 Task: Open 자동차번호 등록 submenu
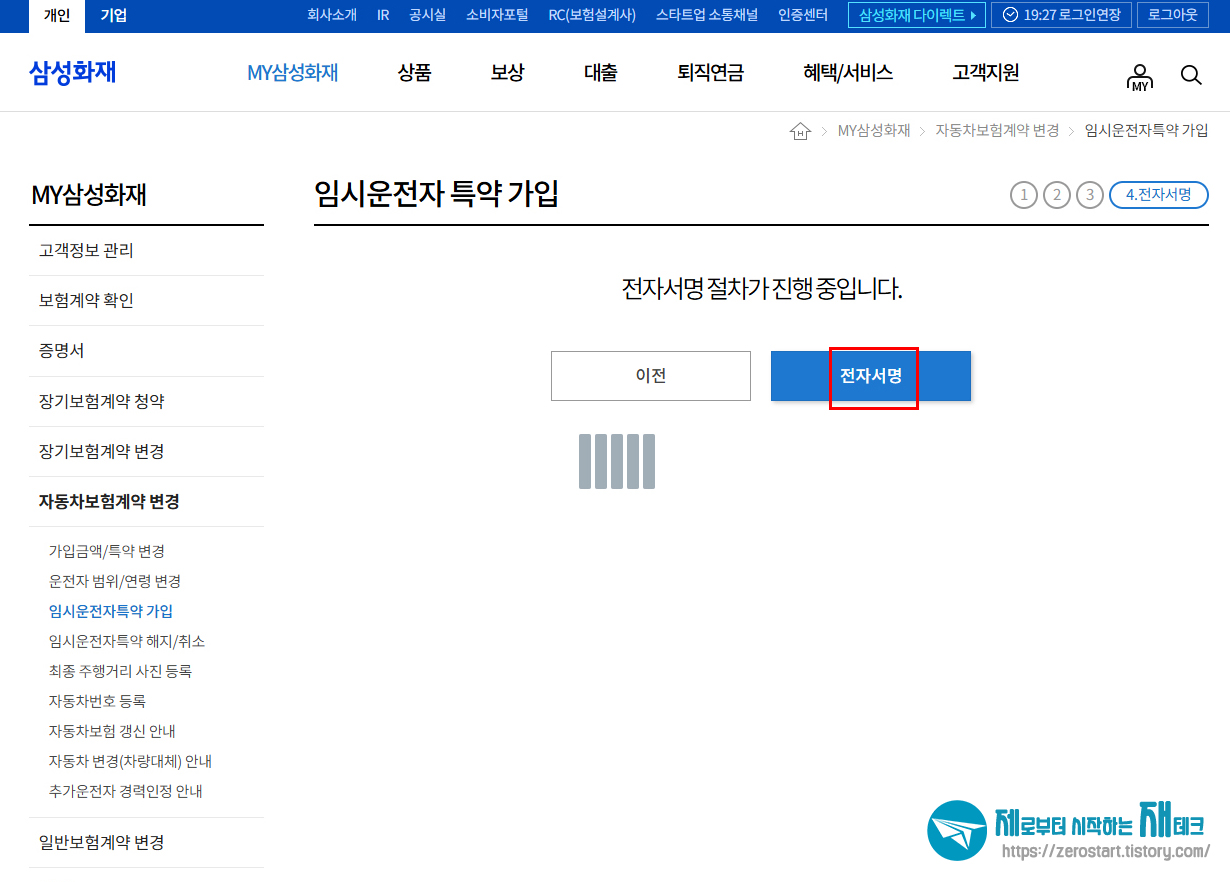pos(97,701)
